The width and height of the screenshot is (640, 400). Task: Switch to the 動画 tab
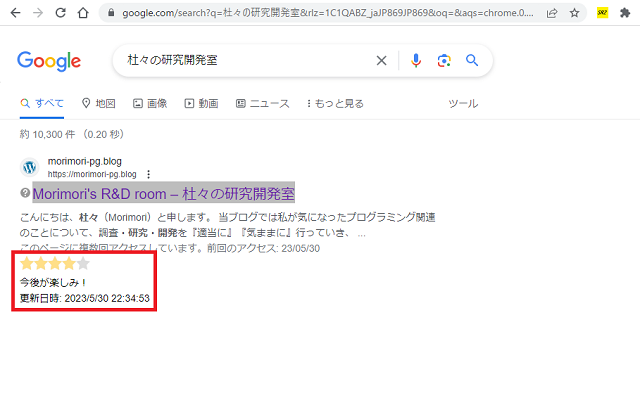pos(201,104)
